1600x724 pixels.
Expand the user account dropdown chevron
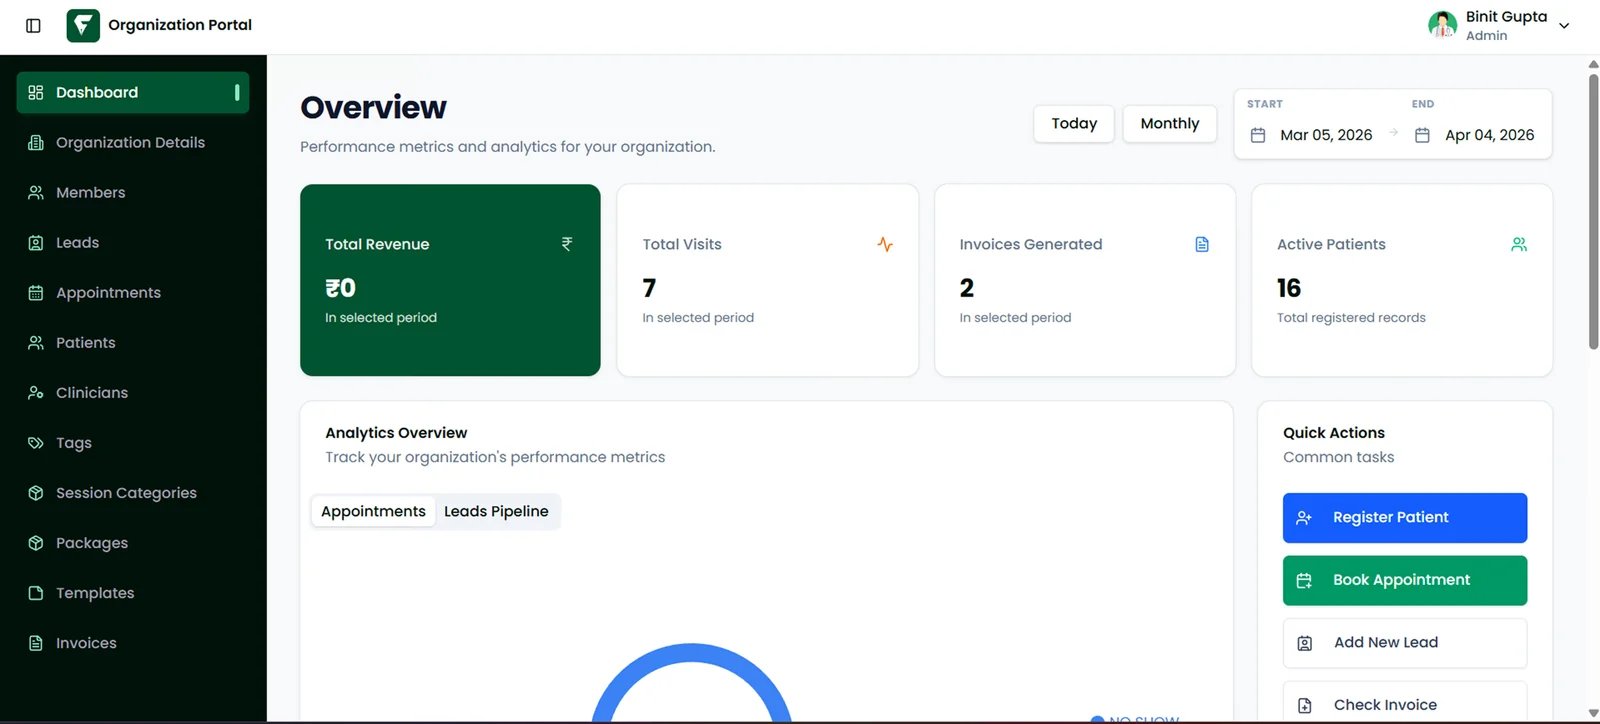[x=1564, y=26]
